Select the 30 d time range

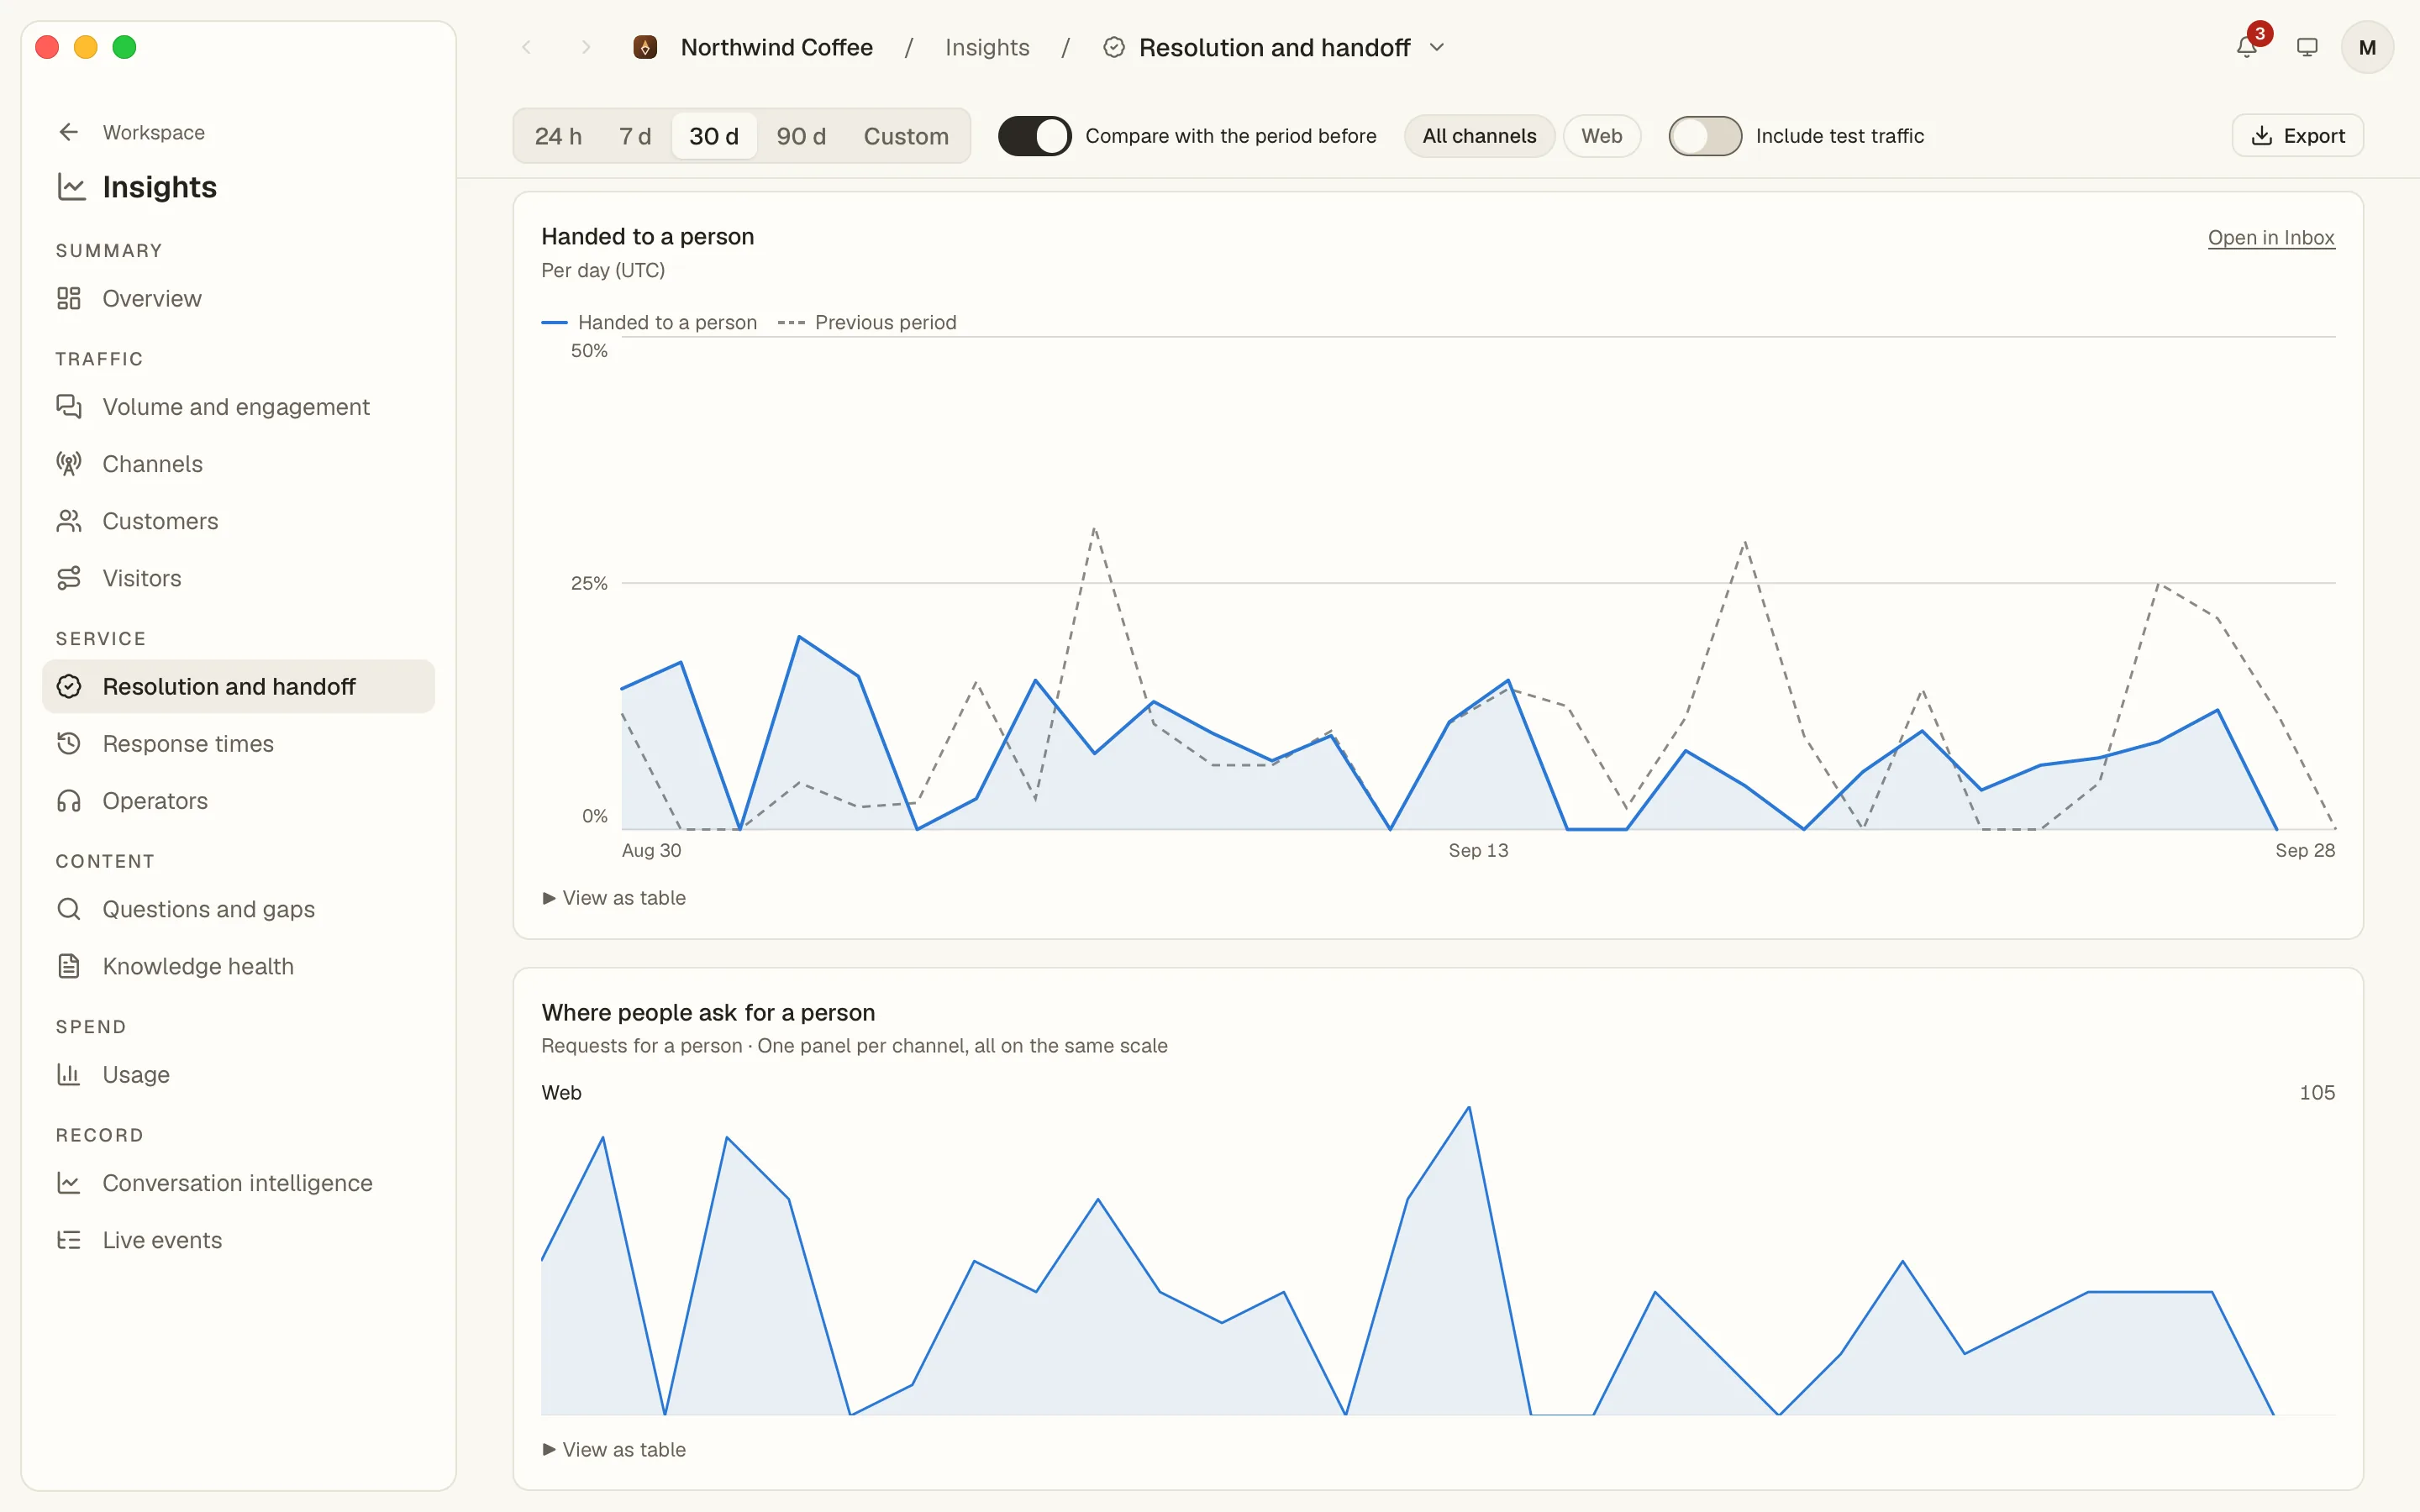[x=714, y=136]
